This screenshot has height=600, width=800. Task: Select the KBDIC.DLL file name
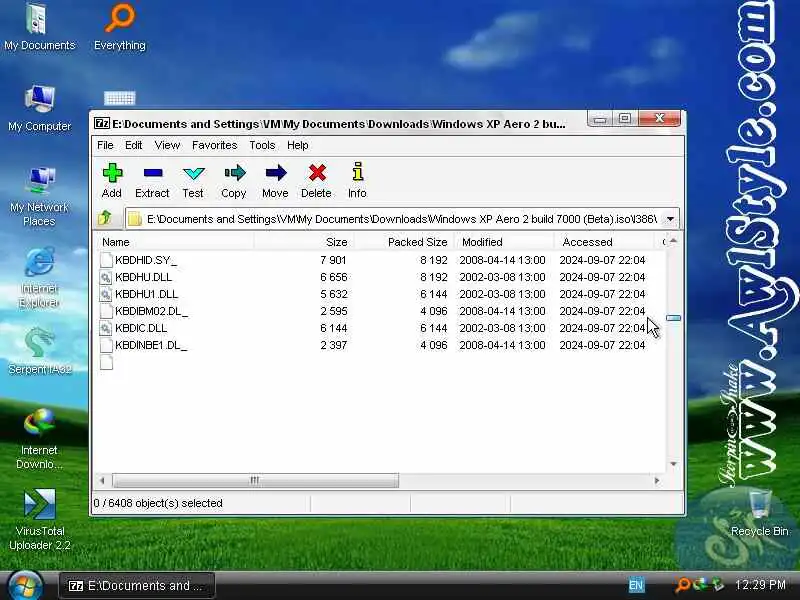(141, 328)
